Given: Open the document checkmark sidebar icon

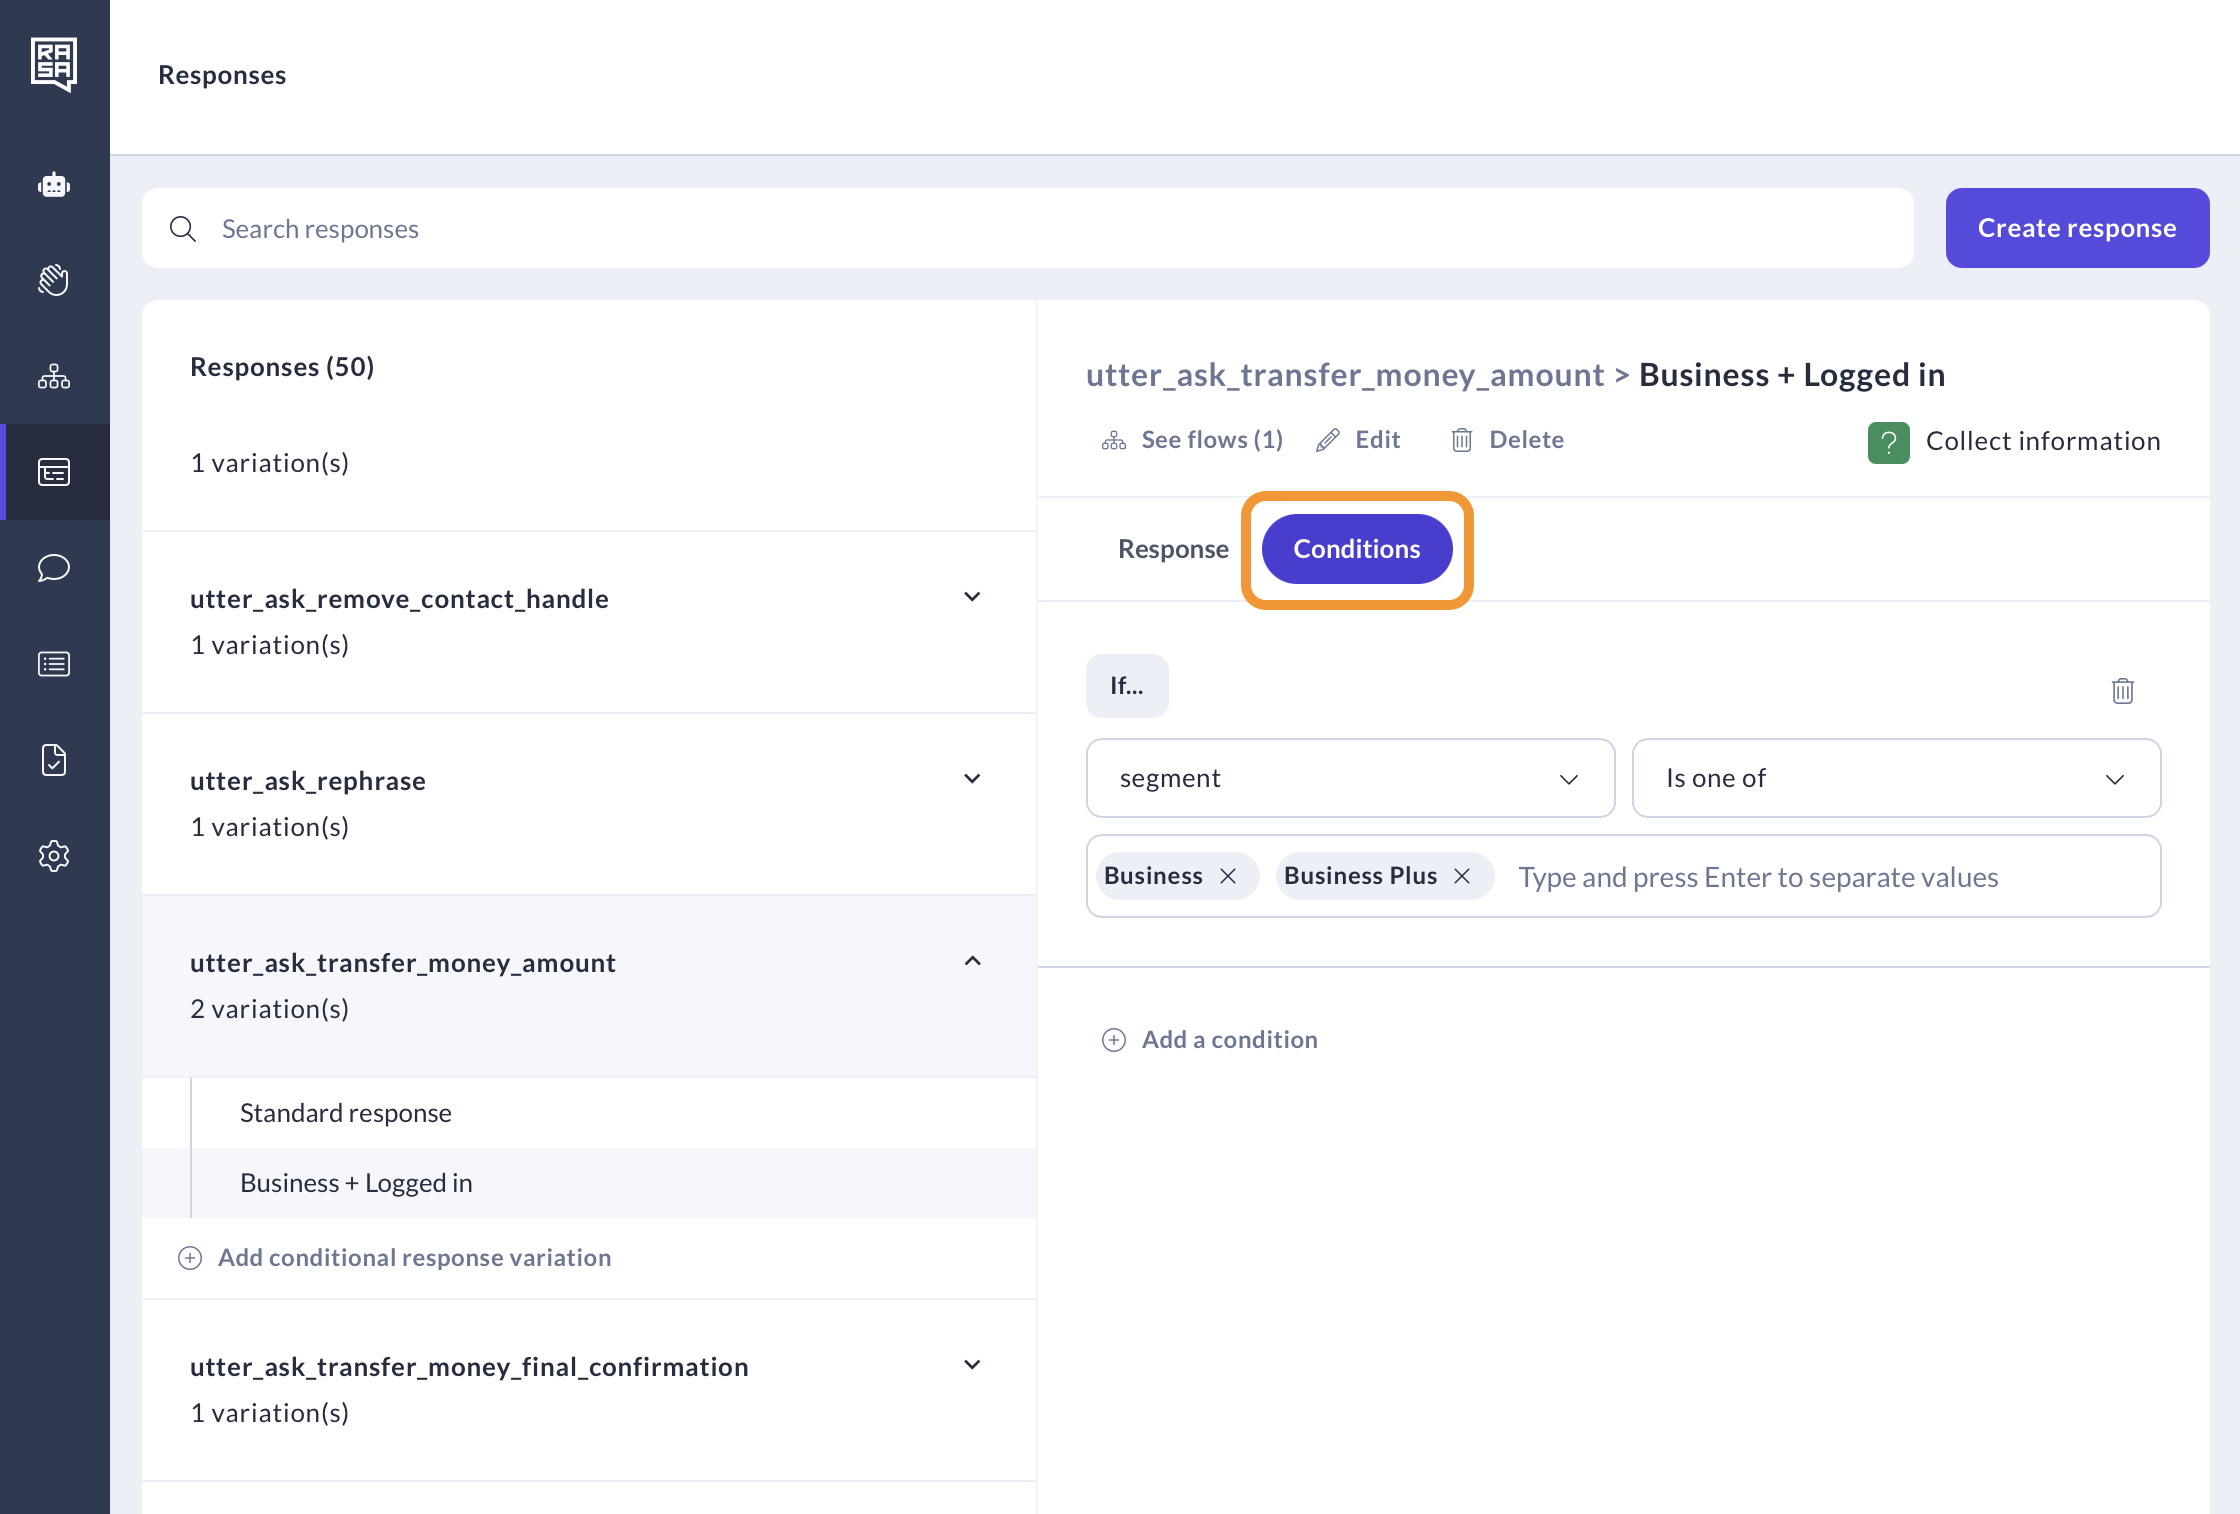Looking at the screenshot, I should pos(54,760).
